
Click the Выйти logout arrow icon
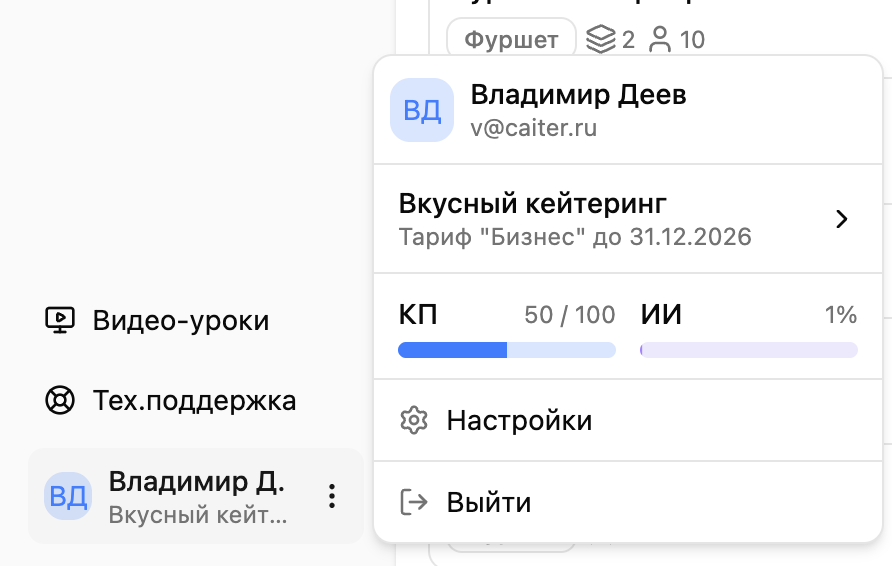click(x=413, y=502)
